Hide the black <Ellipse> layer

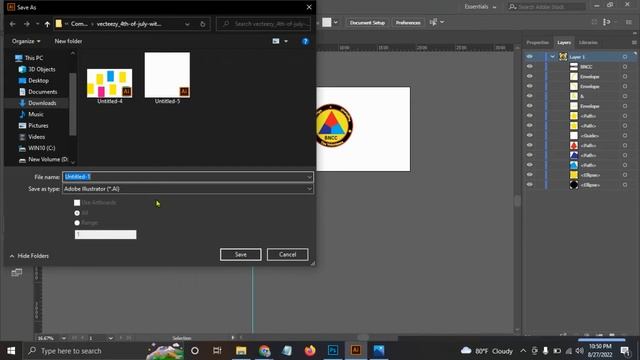point(529,184)
